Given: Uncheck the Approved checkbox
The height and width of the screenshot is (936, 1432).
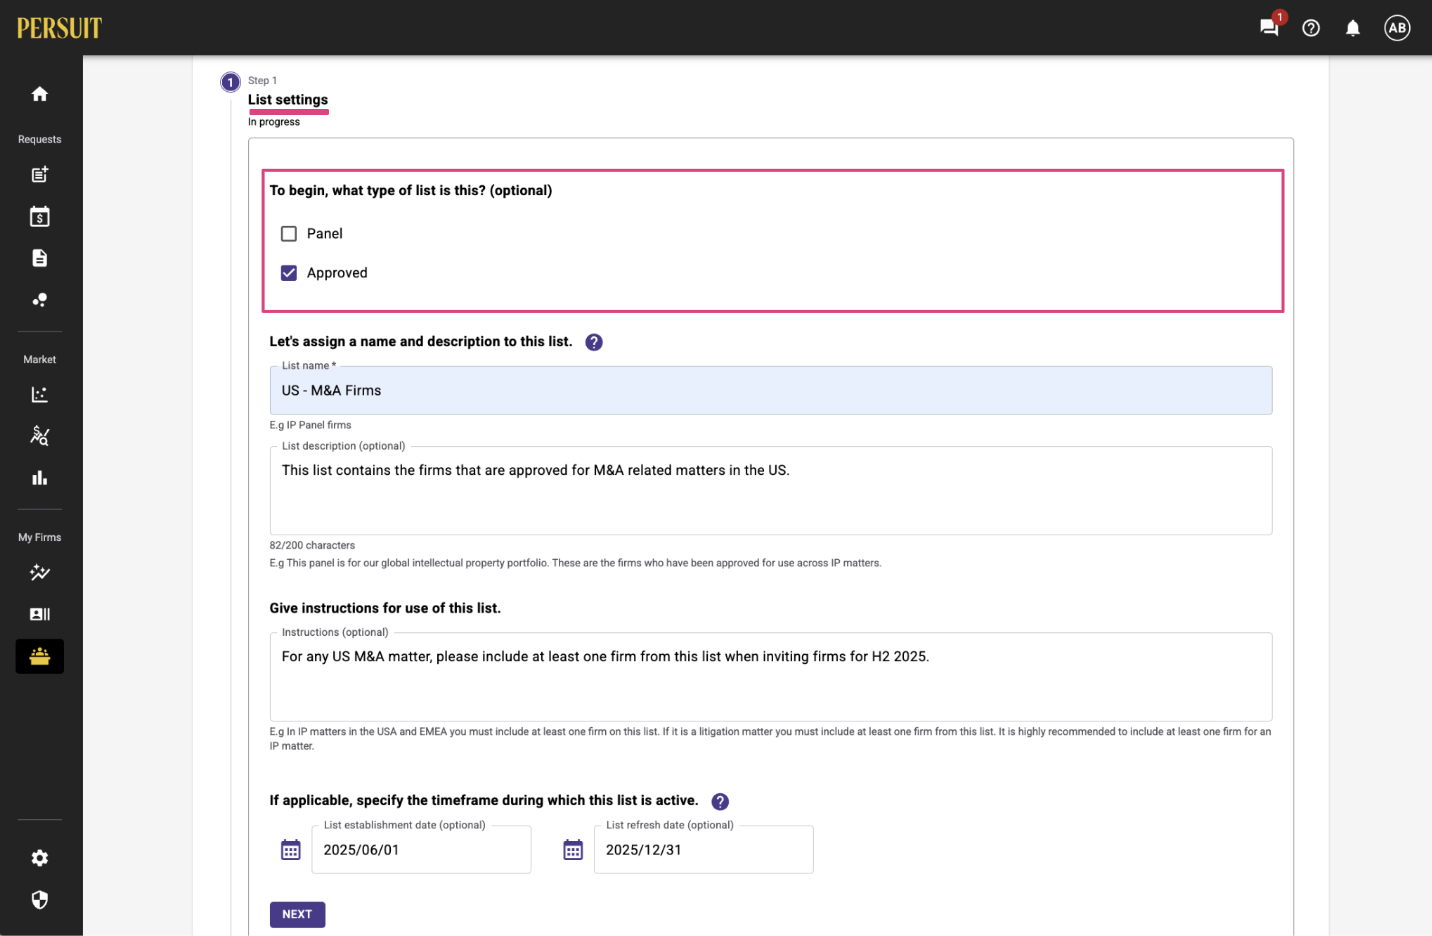Looking at the screenshot, I should click(x=289, y=273).
